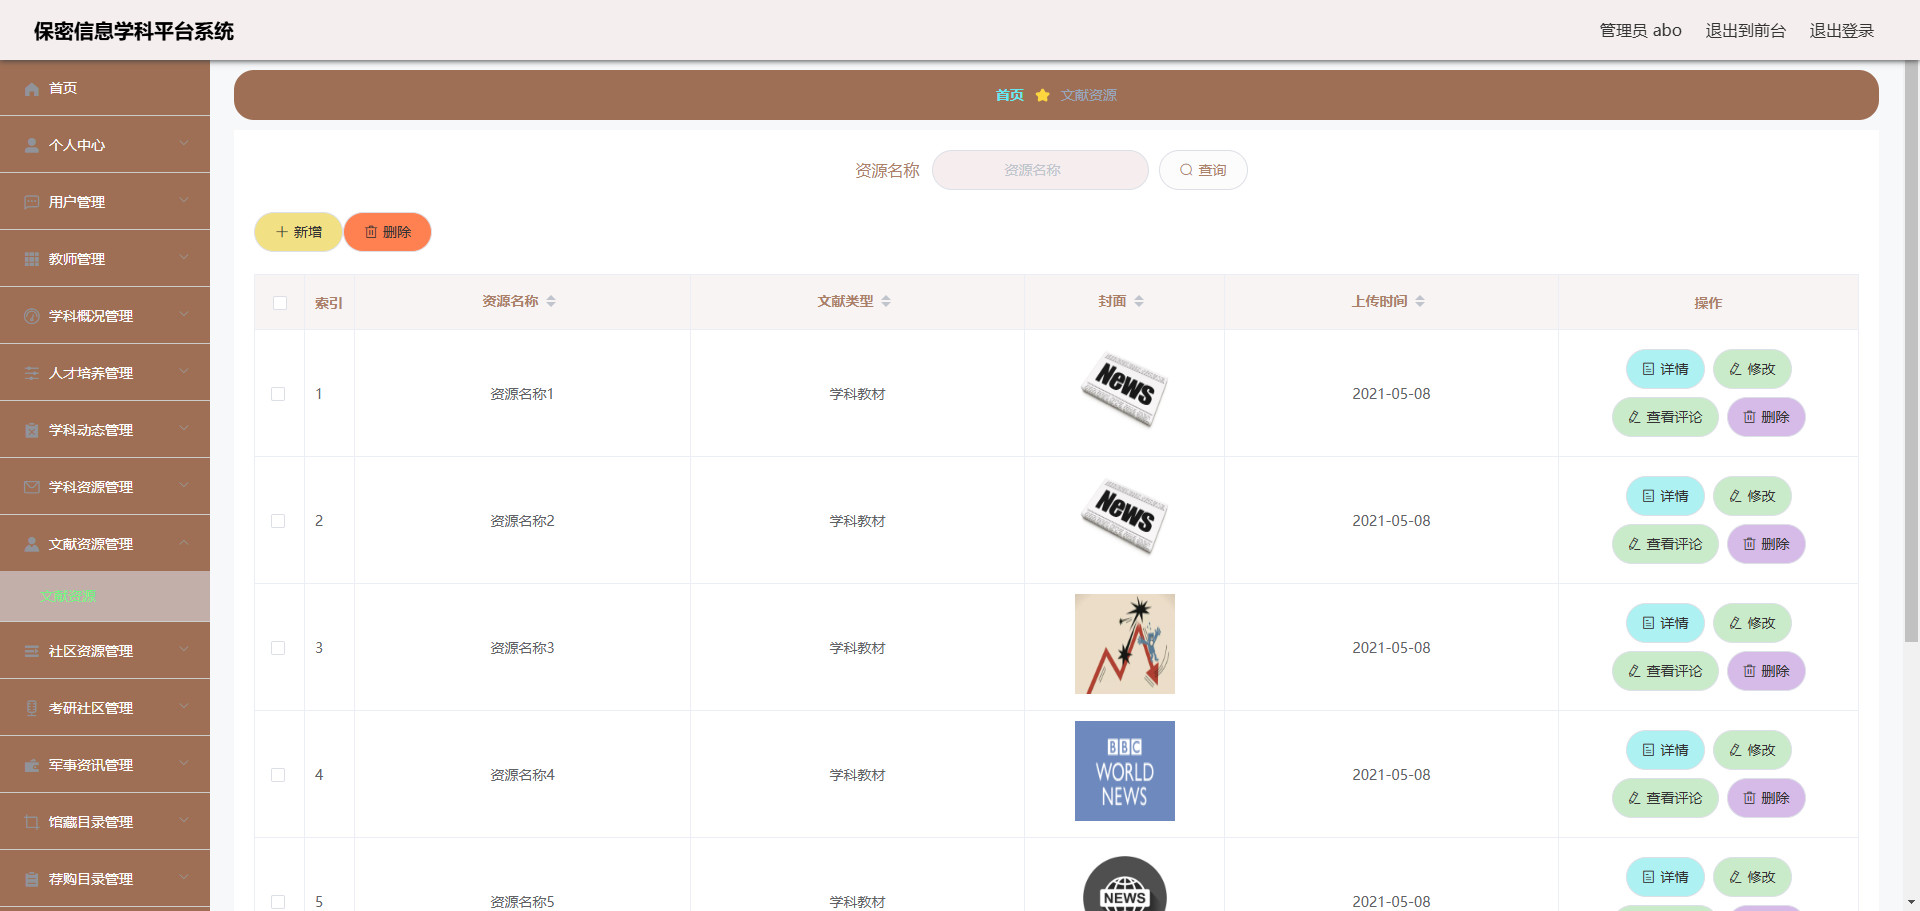Expand the 教师管理 chevron
Screen dimensions: 1920x911
tap(184, 258)
